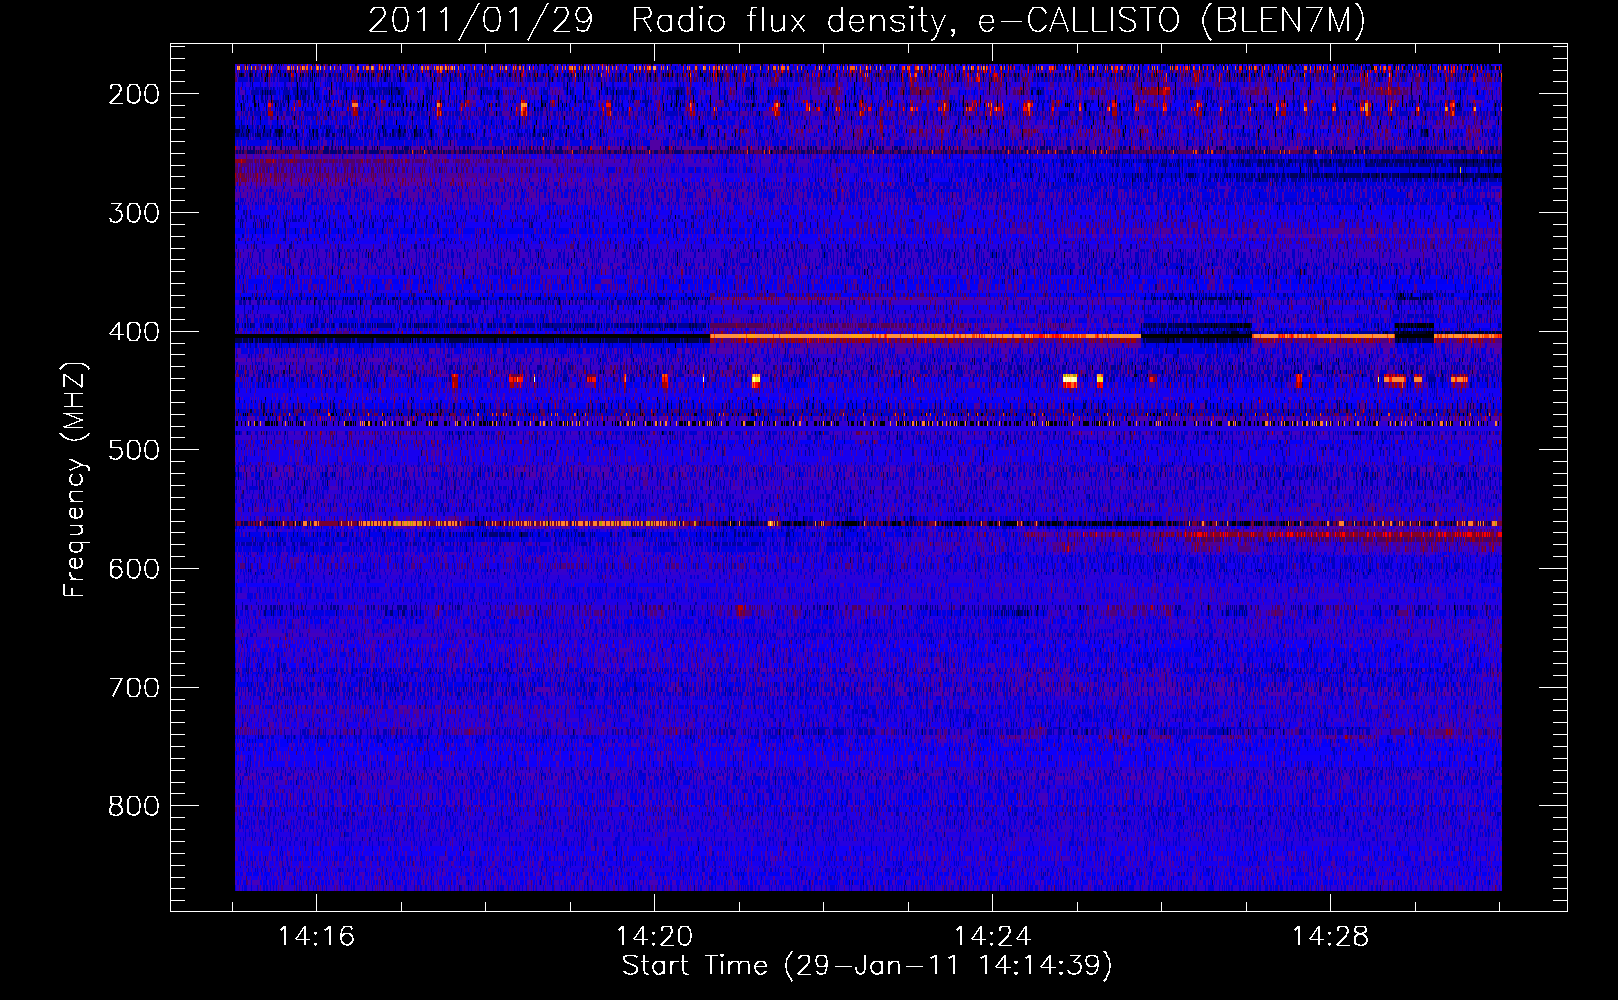Click the orange interference line near 563 MHz

[x=868, y=523]
